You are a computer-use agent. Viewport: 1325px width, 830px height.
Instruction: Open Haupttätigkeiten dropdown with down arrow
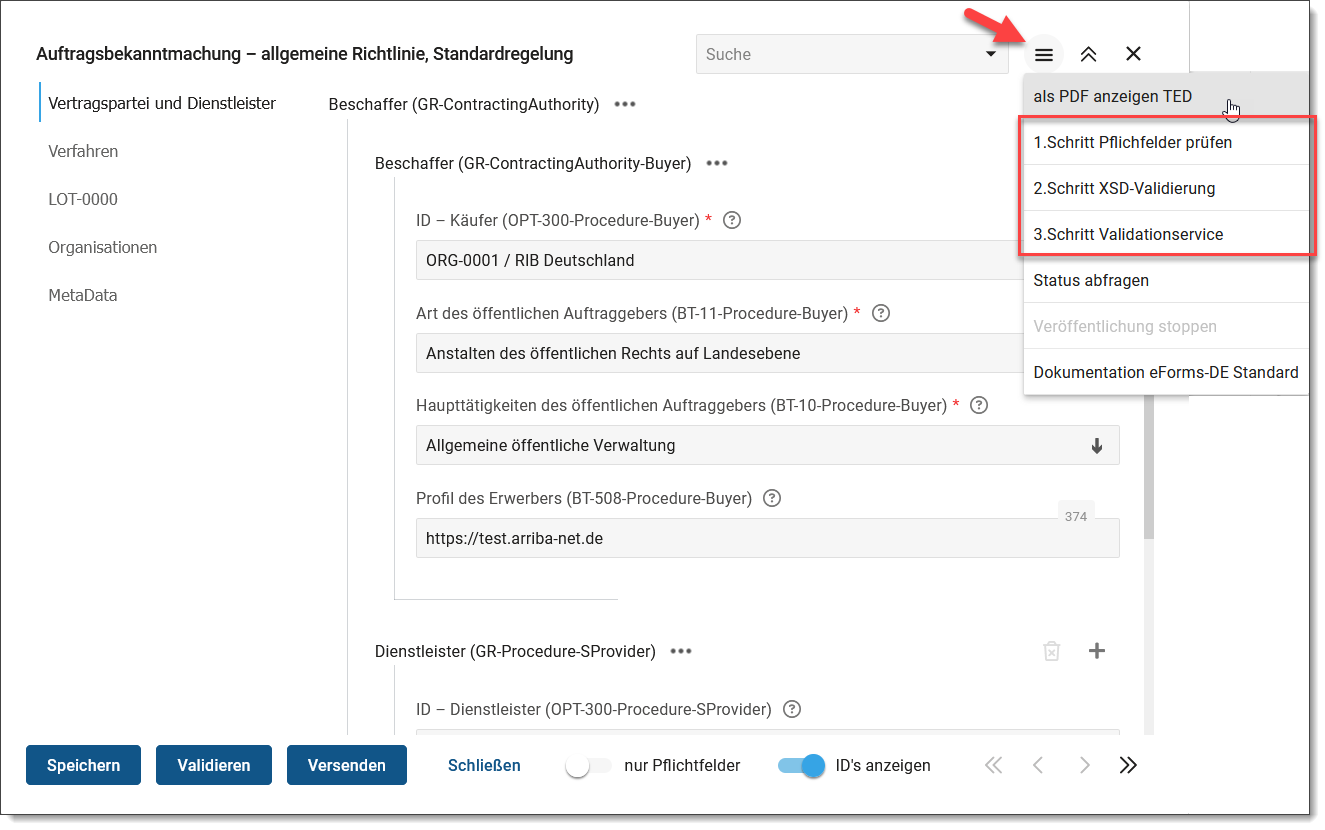(1096, 446)
